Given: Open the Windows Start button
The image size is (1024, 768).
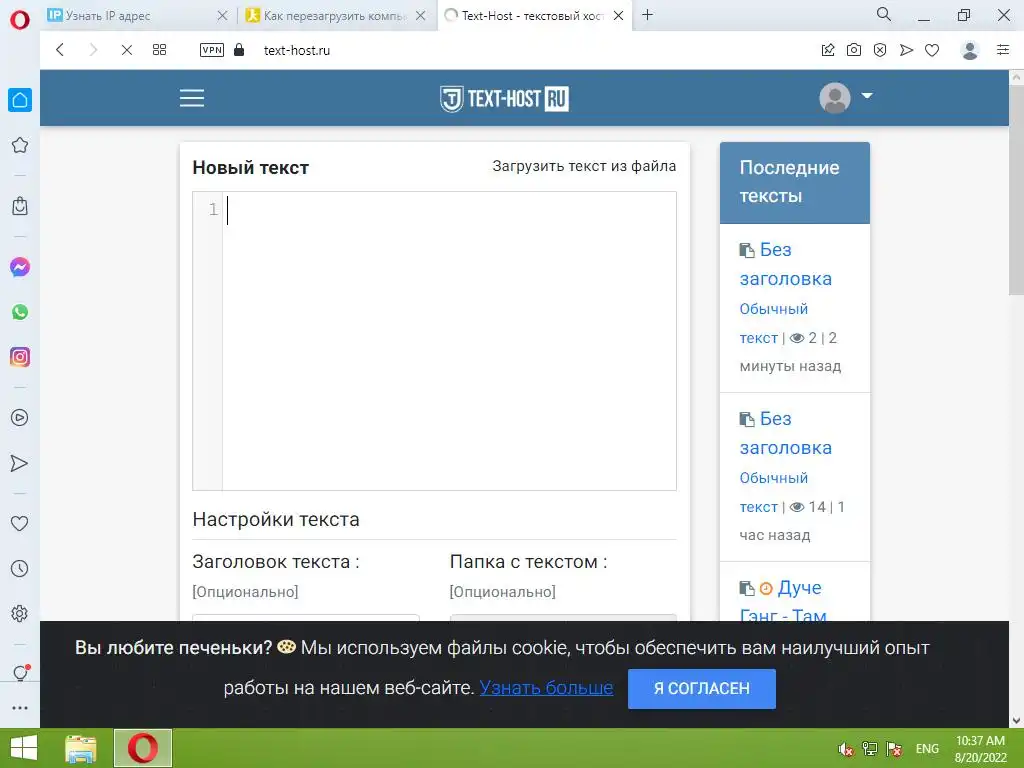Looking at the screenshot, I should (x=24, y=748).
